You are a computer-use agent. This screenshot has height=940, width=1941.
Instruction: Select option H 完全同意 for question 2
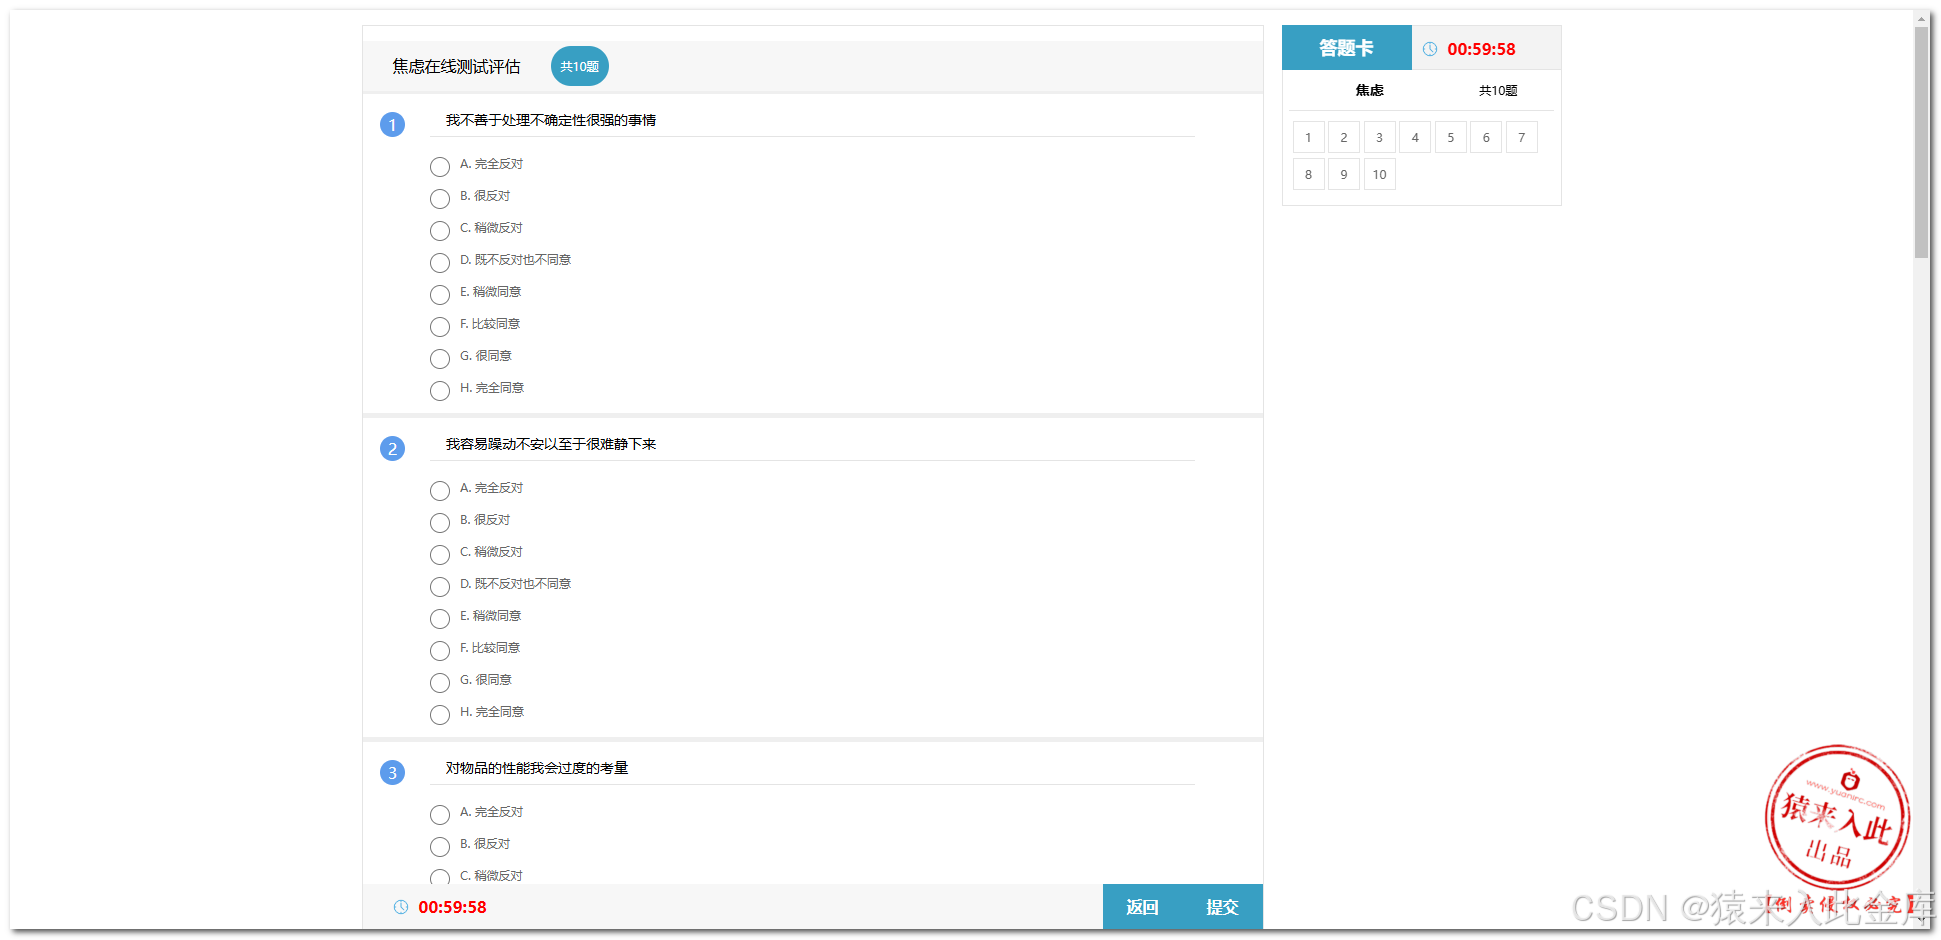click(x=440, y=715)
